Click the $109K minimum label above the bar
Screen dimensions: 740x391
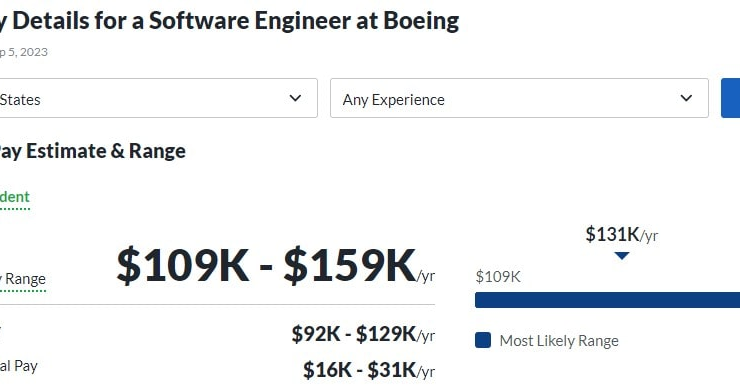[498, 276]
